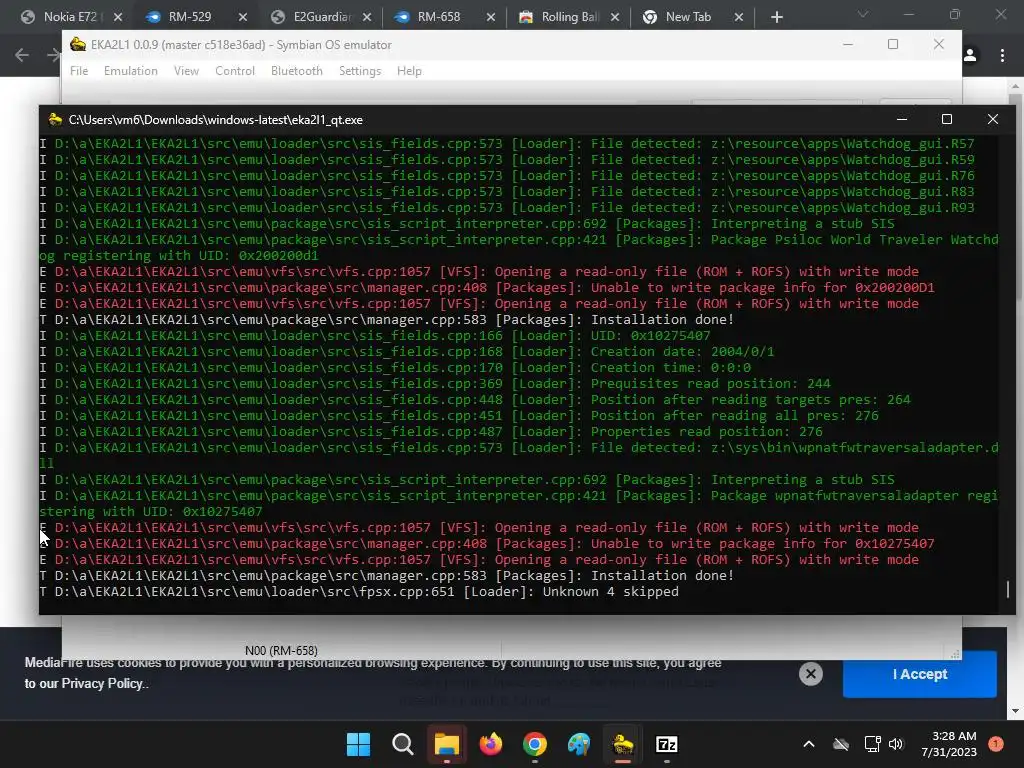Open the notification center badge
This screenshot has height=768, width=1024.
pyautogui.click(x=996, y=744)
